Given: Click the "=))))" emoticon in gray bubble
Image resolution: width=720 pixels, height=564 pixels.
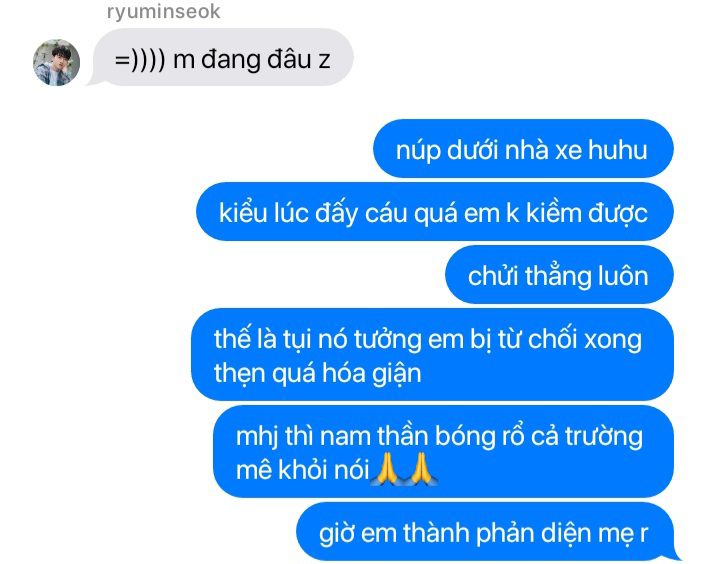Looking at the screenshot, I should [x=140, y=60].
